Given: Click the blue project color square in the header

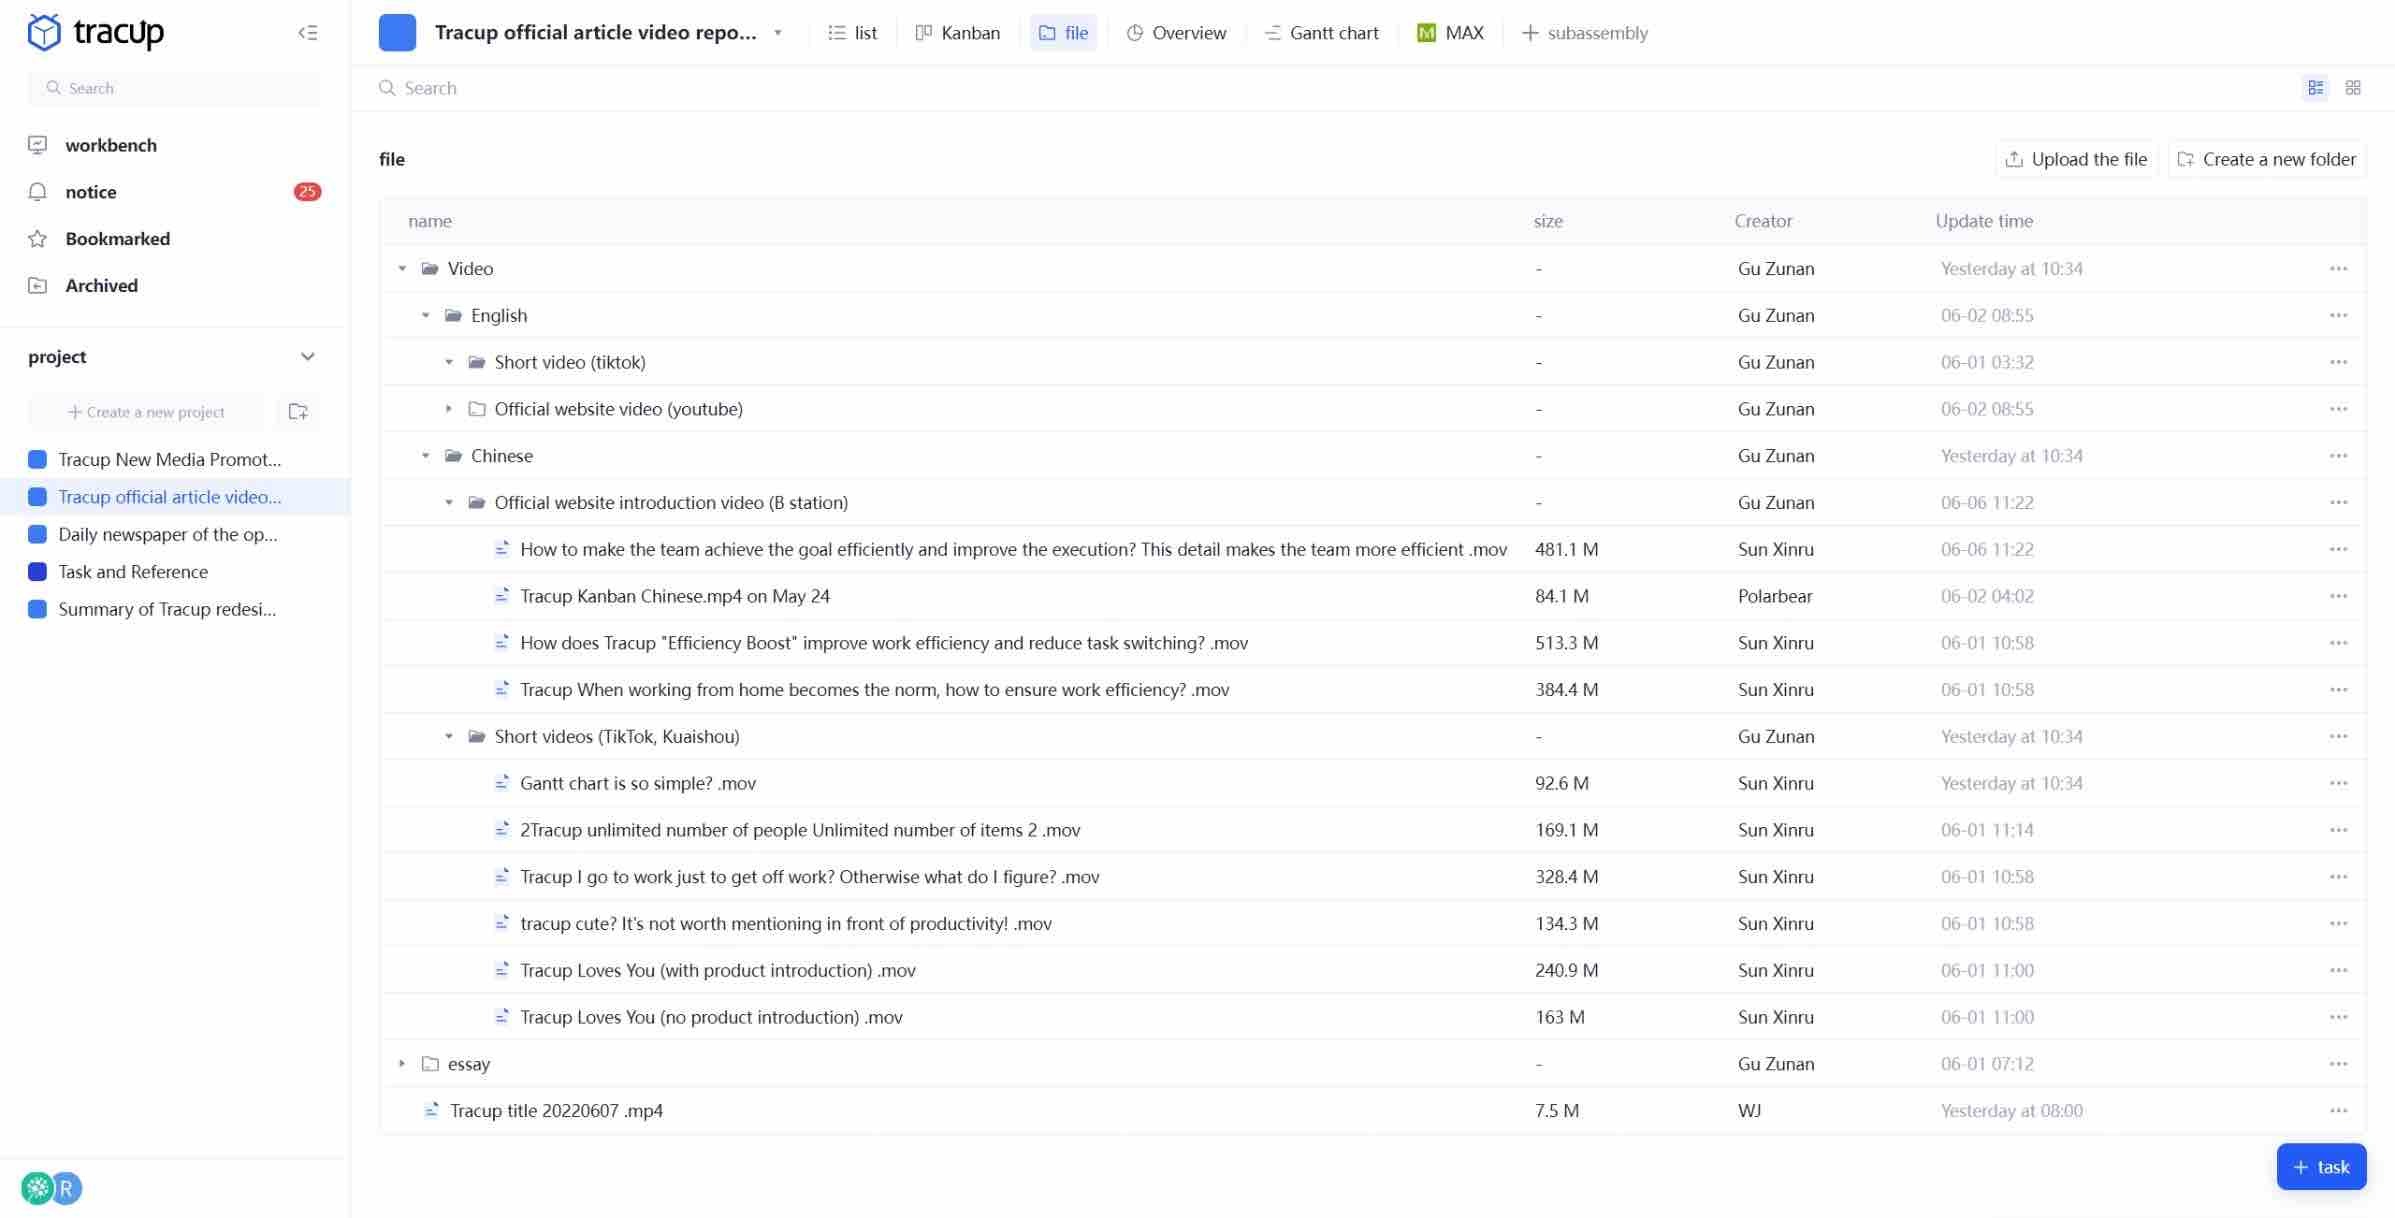Looking at the screenshot, I should click(x=397, y=33).
